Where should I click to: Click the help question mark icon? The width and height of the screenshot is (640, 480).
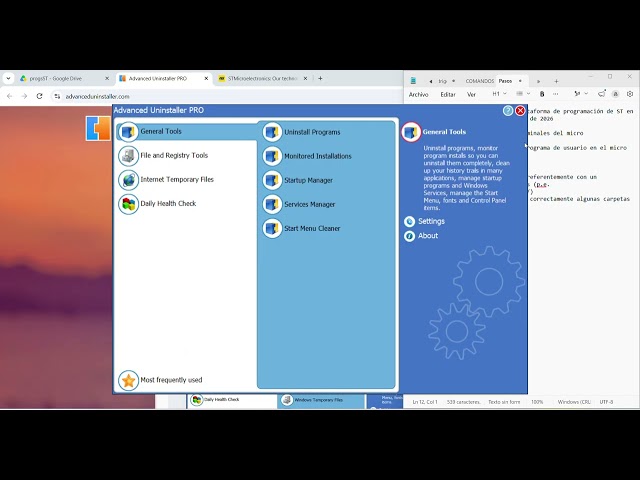(x=508, y=111)
